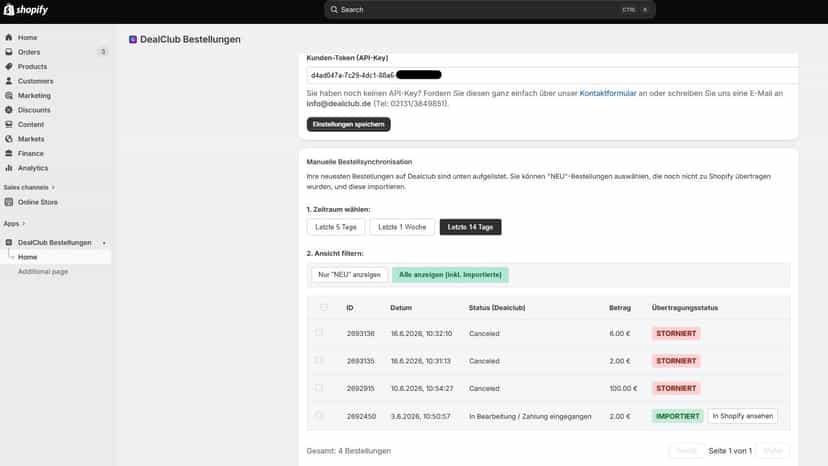Select Letzte 5 Tage time range
Screen dimensions: 828x466
(x=336, y=227)
